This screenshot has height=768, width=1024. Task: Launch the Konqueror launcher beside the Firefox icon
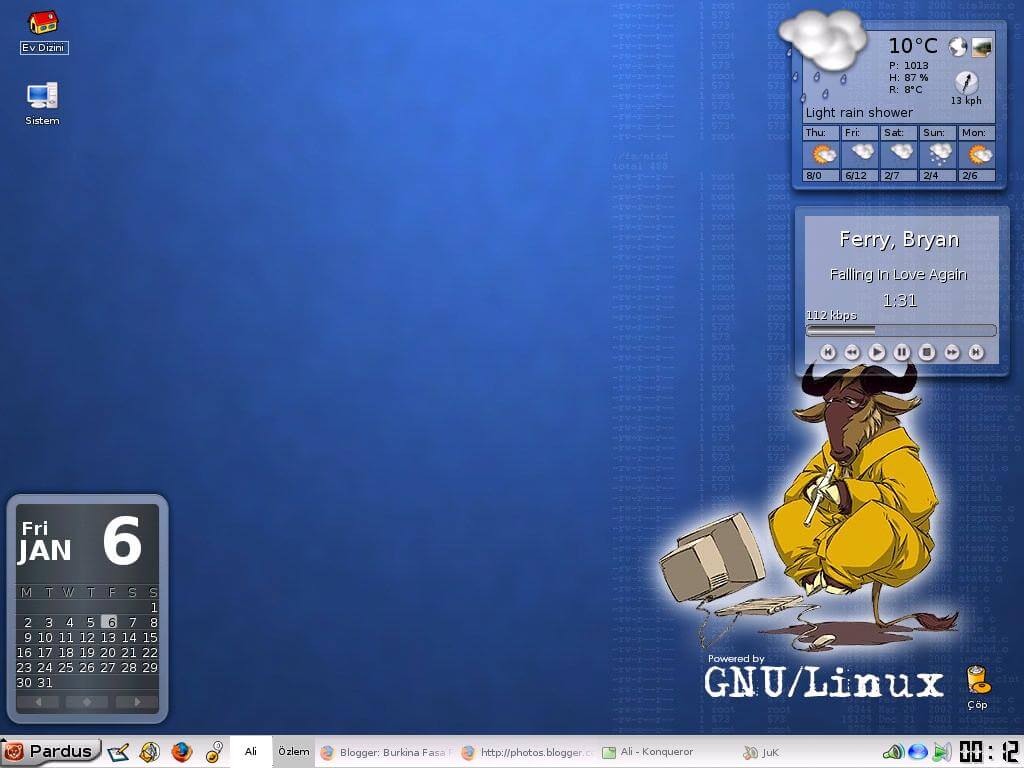[150, 752]
